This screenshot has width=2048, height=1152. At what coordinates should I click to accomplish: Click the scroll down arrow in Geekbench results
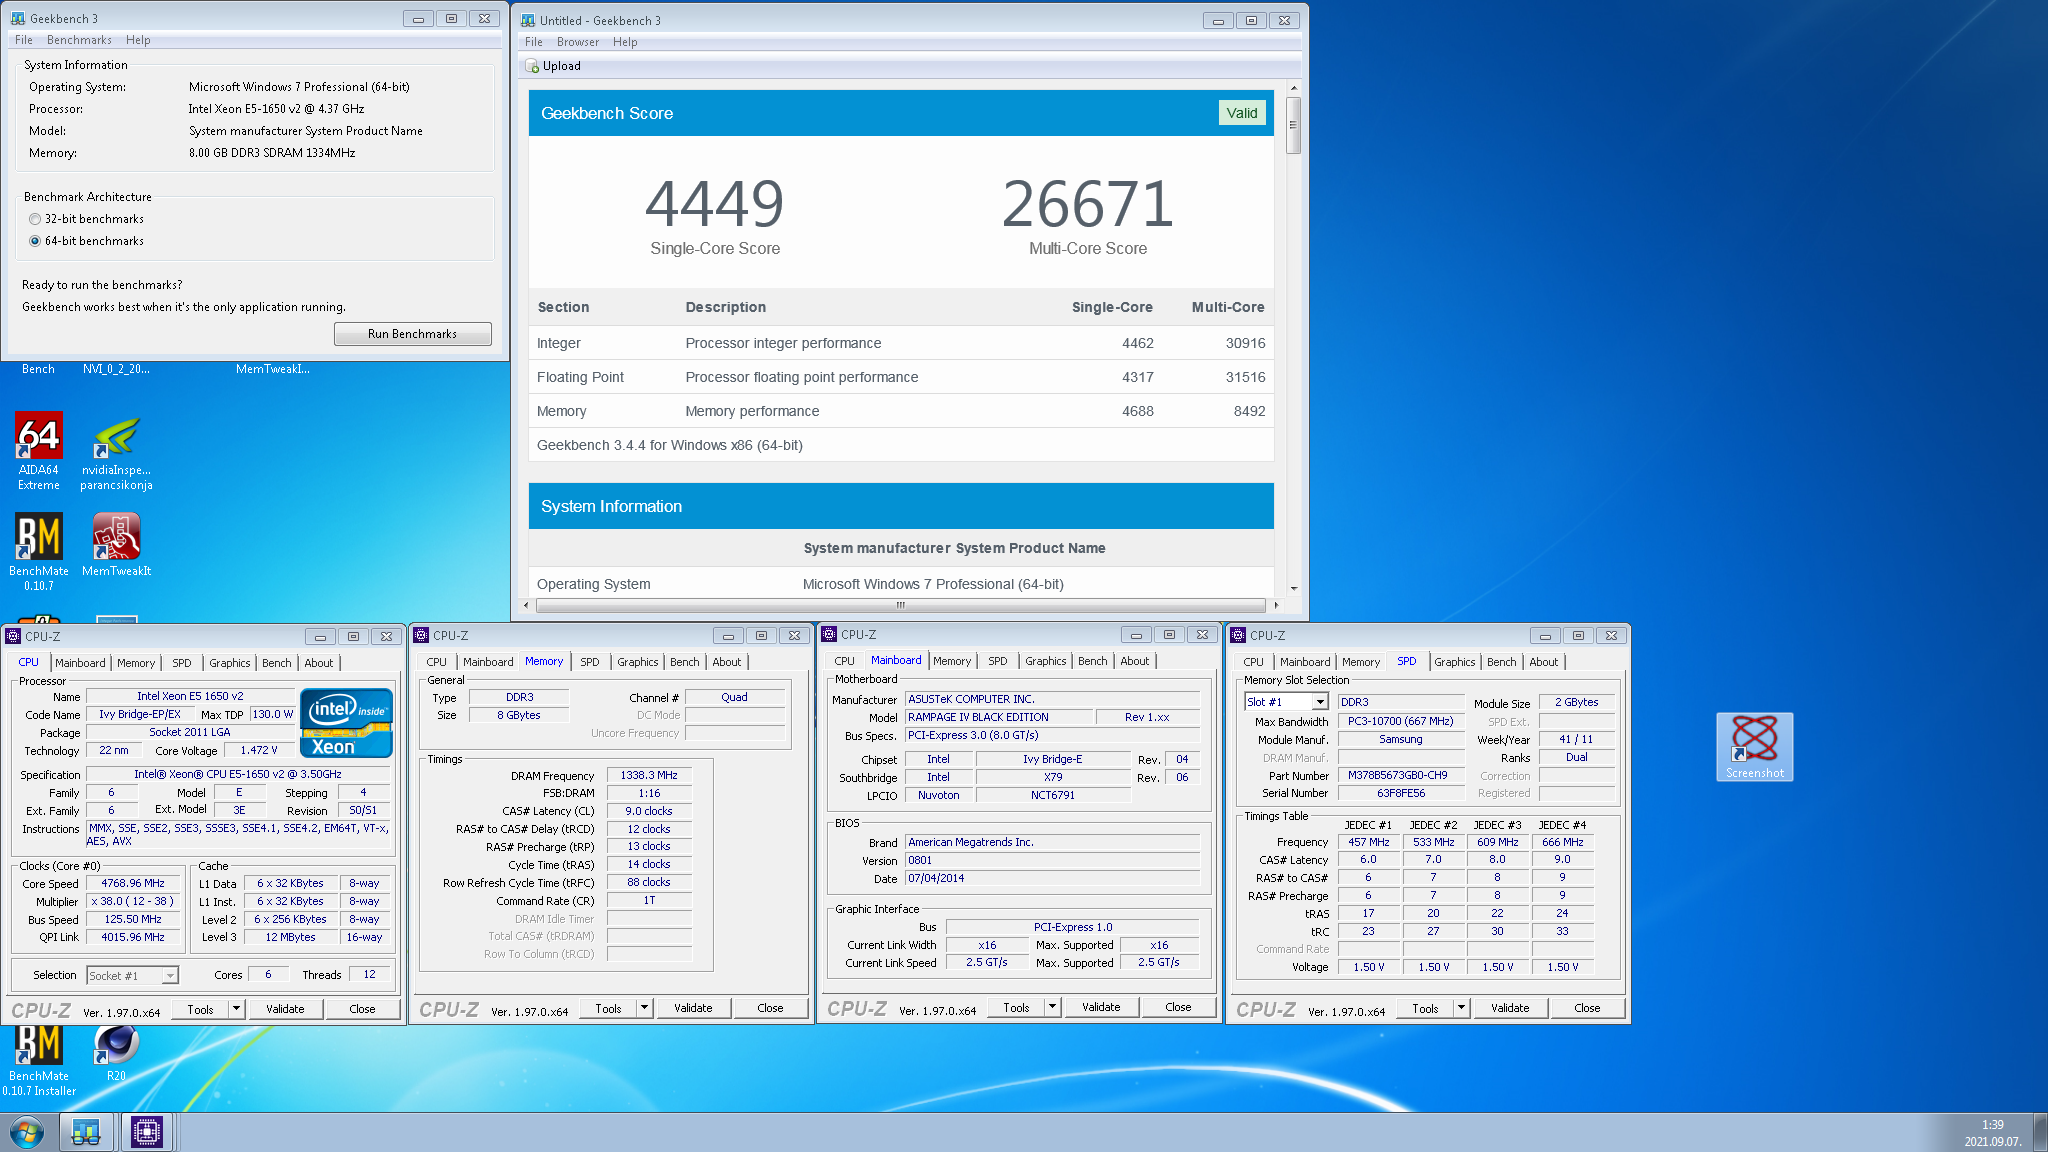pyautogui.click(x=1293, y=589)
